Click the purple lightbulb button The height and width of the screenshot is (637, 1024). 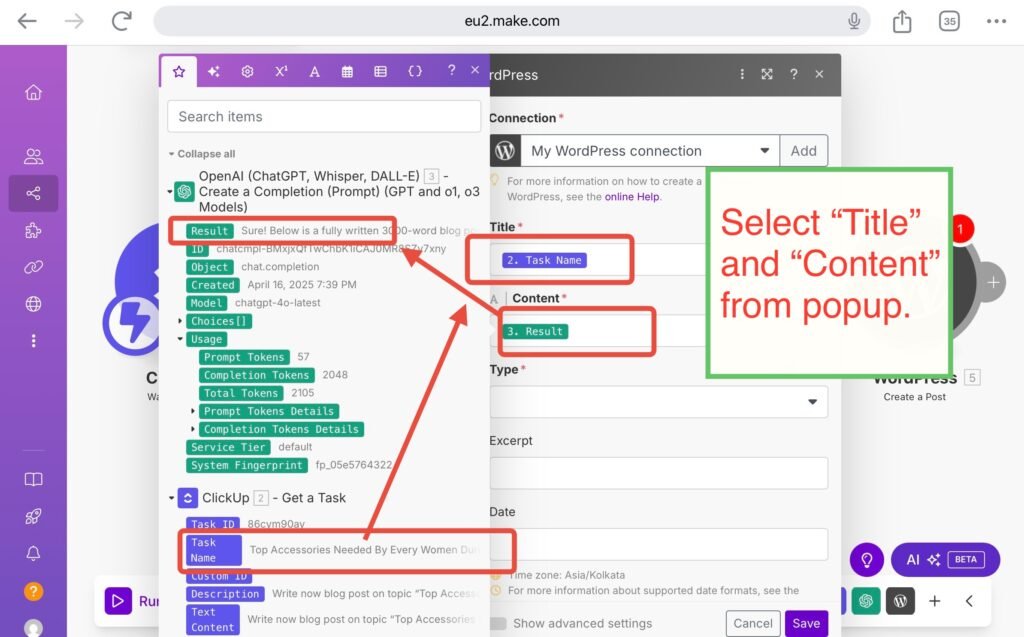click(867, 560)
